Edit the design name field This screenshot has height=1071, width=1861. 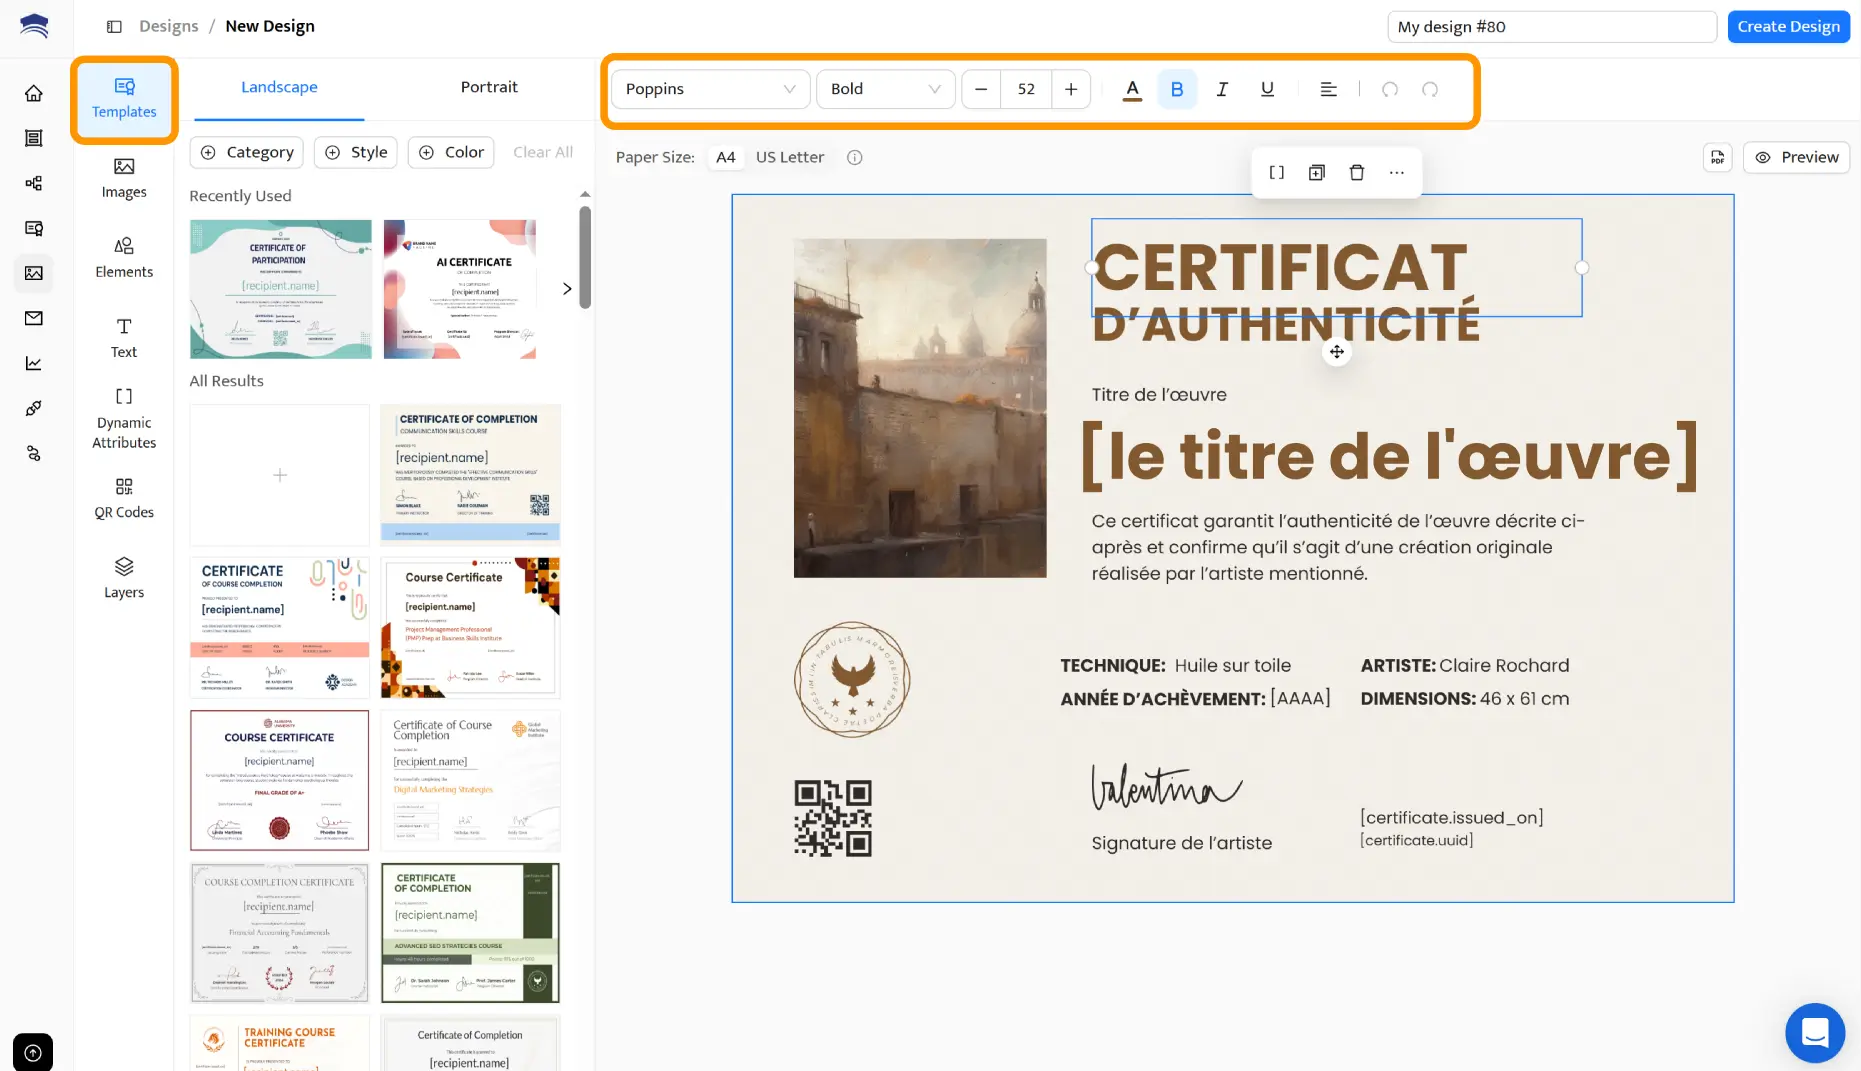(x=1552, y=27)
